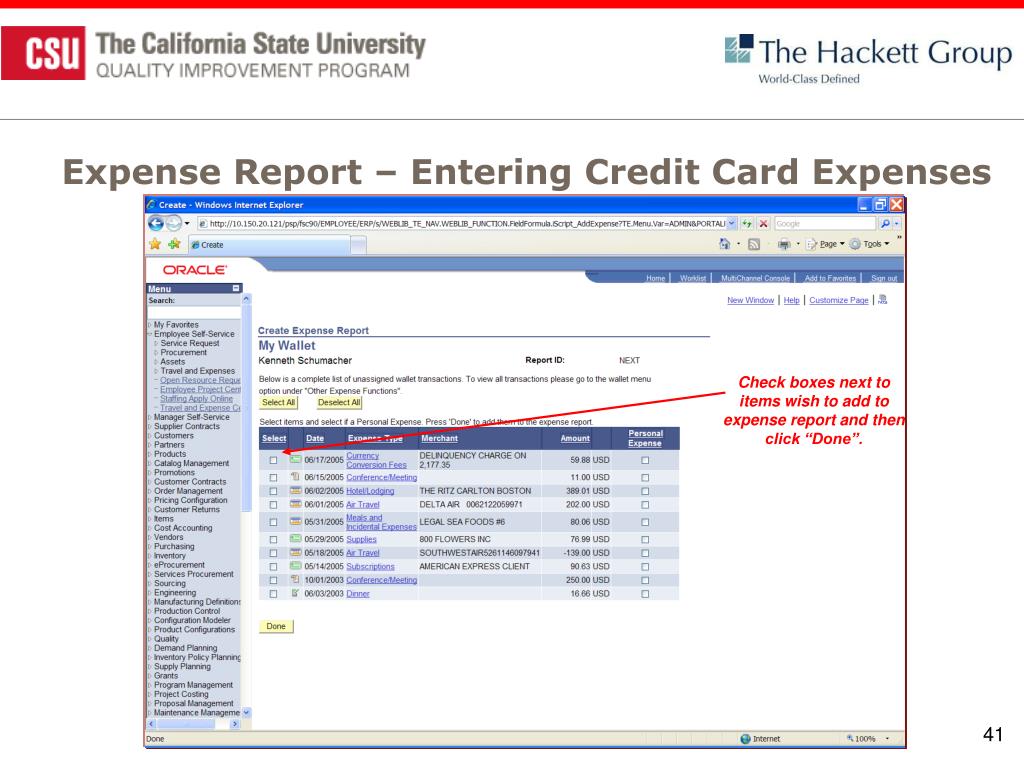Click the Google search box
1024x768 pixels.
pyautogui.click(x=825, y=223)
